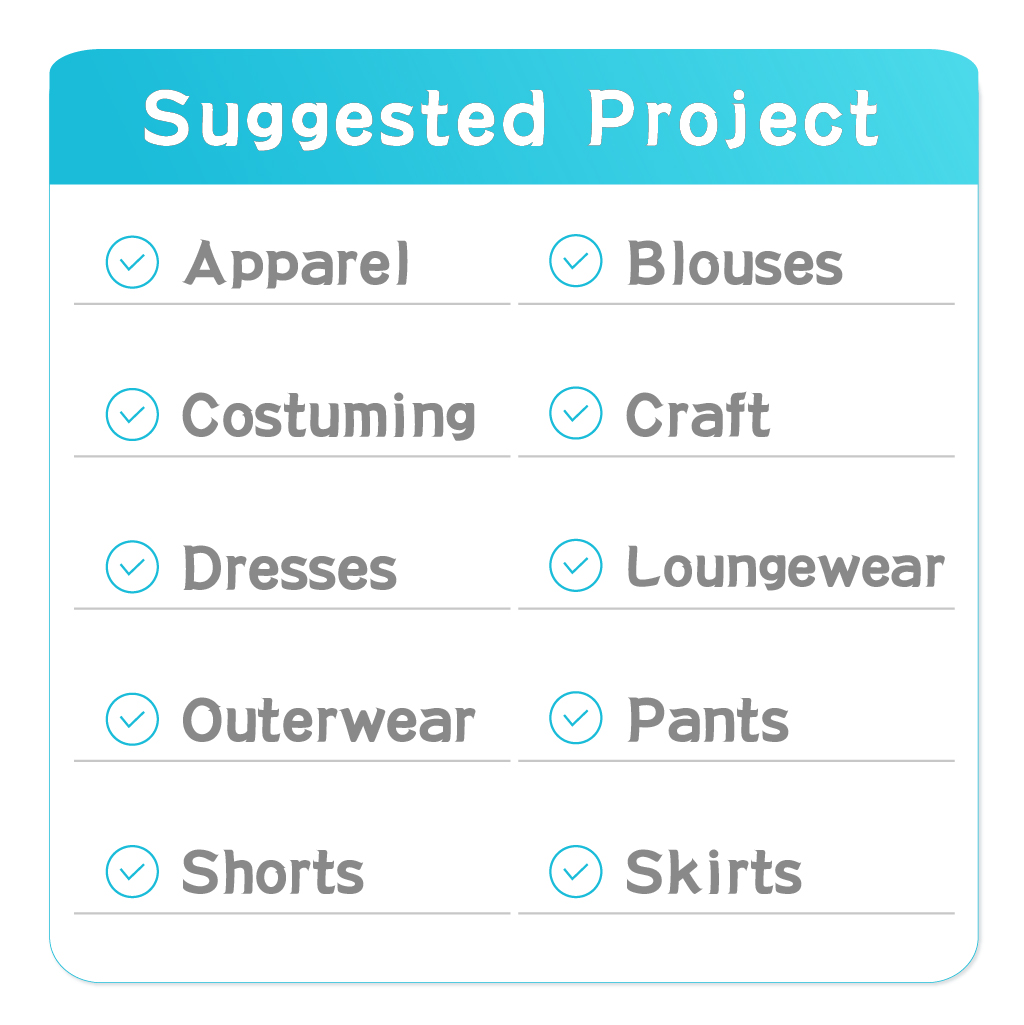The width and height of the screenshot is (1024, 1025).
Task: Select the Craft project text
Action: (698, 414)
